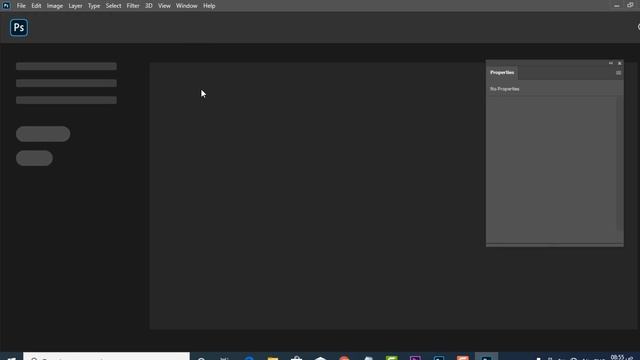Image resolution: width=640 pixels, height=360 pixels.
Task: Close the floating Properties panel
Action: click(x=620, y=63)
